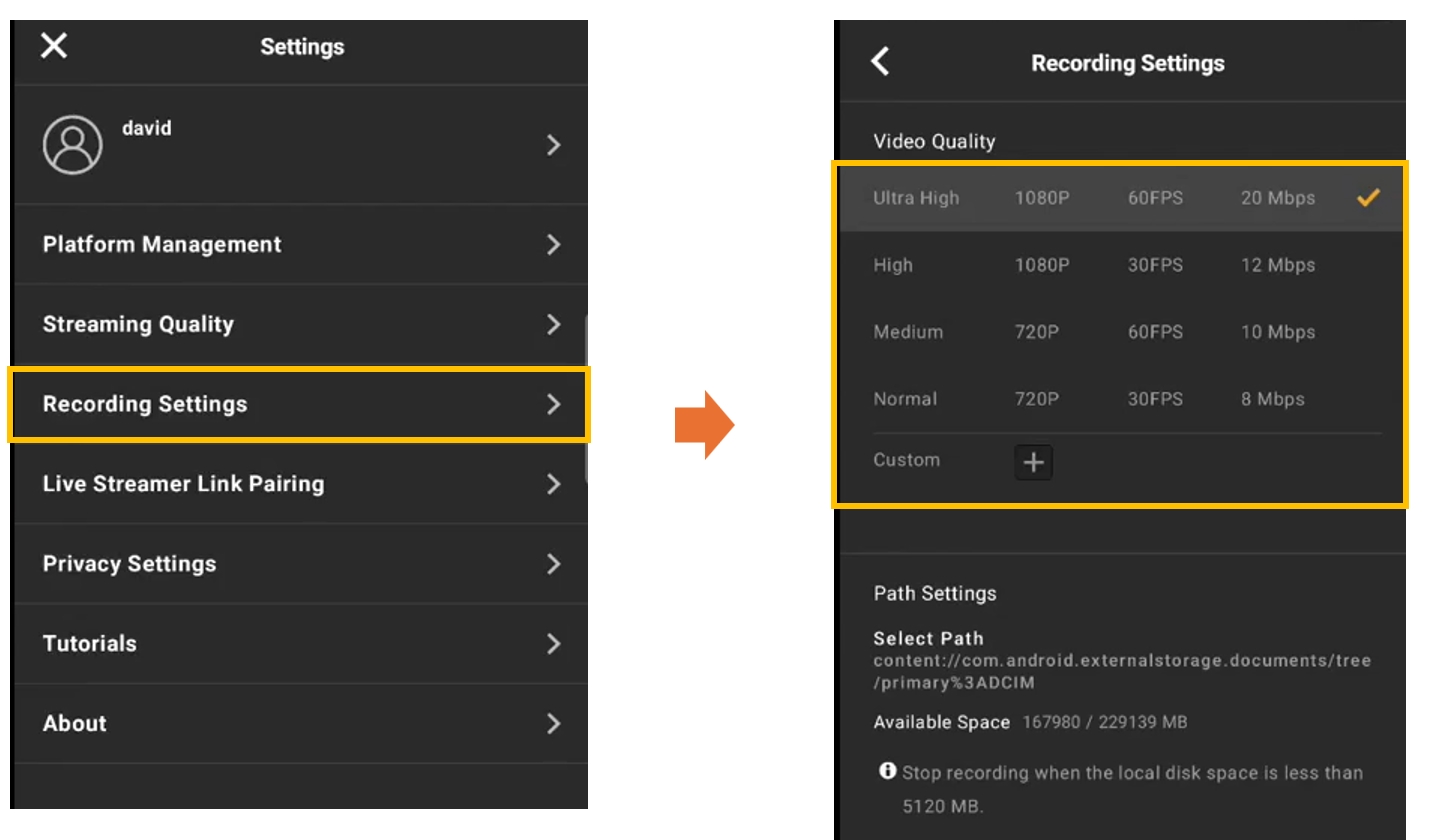Click the Settings list scrollbar
The width and height of the screenshot is (1443, 840).
coord(586,398)
